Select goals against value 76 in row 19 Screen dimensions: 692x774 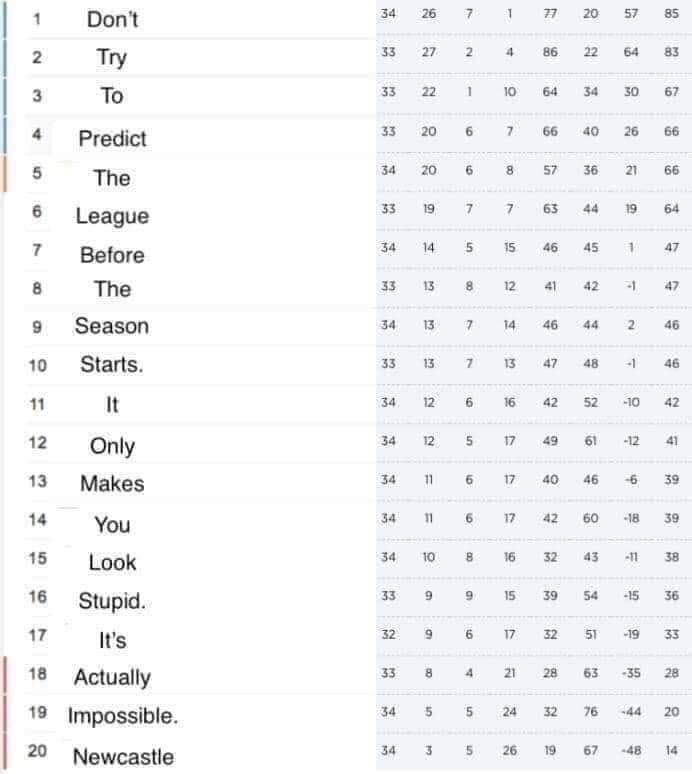pyautogui.click(x=590, y=712)
